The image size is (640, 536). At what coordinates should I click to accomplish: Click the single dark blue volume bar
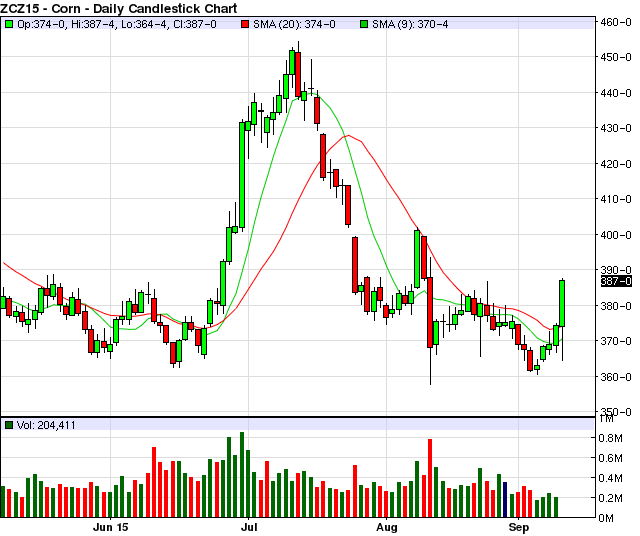coord(505,500)
